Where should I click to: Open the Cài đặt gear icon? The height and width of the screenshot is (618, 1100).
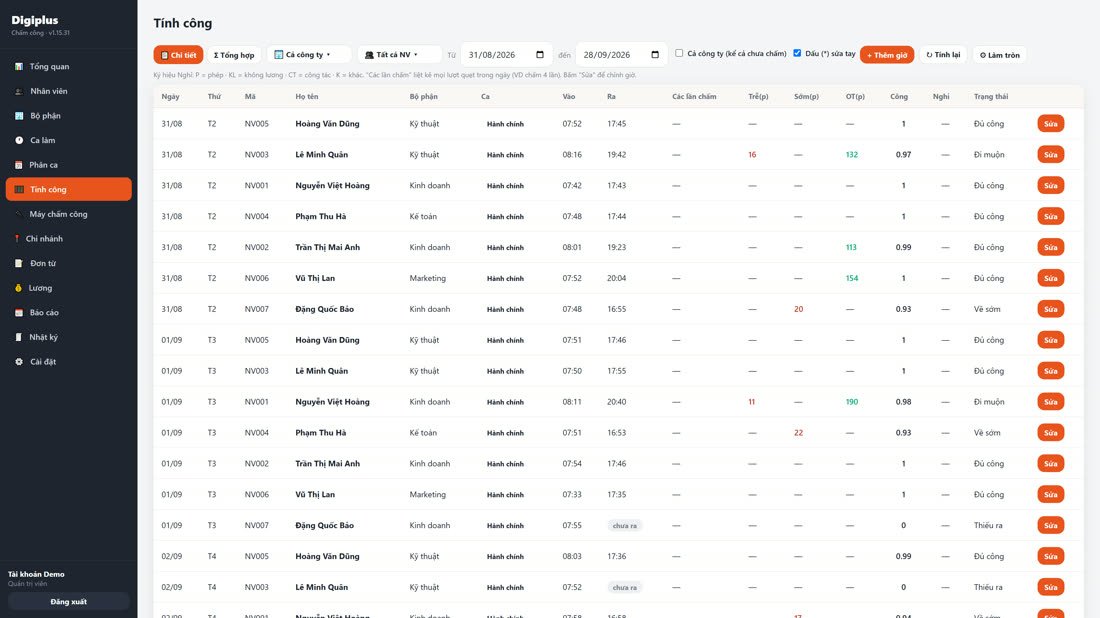click(x=19, y=362)
